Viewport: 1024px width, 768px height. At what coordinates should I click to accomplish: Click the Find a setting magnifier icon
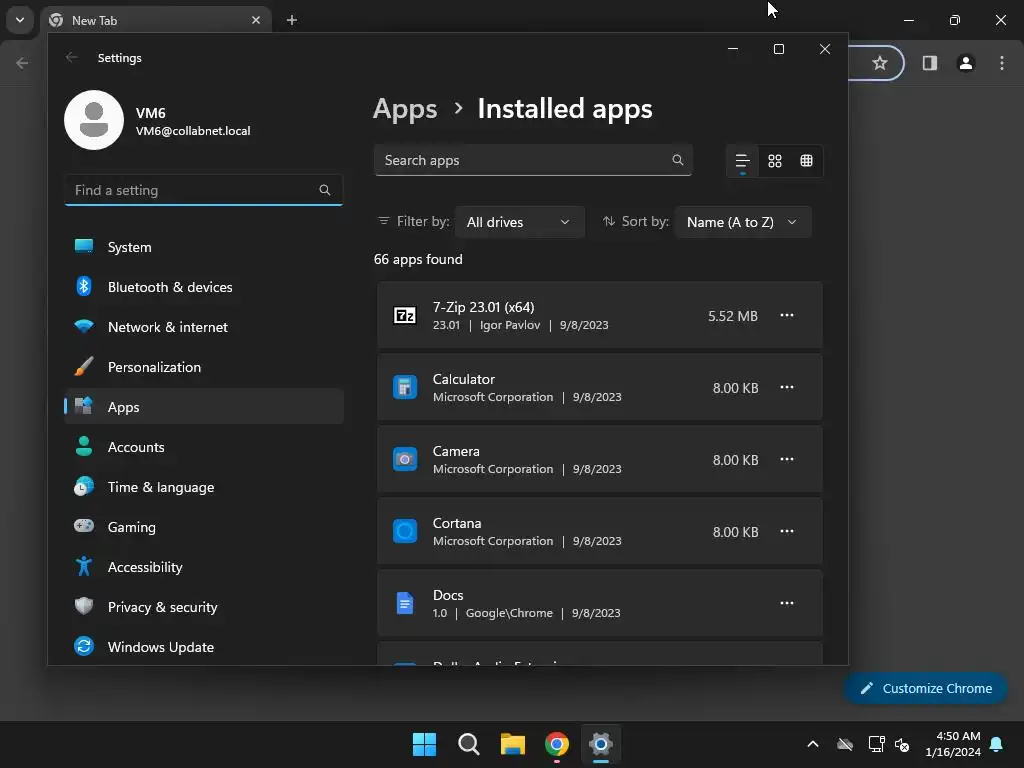pos(325,190)
